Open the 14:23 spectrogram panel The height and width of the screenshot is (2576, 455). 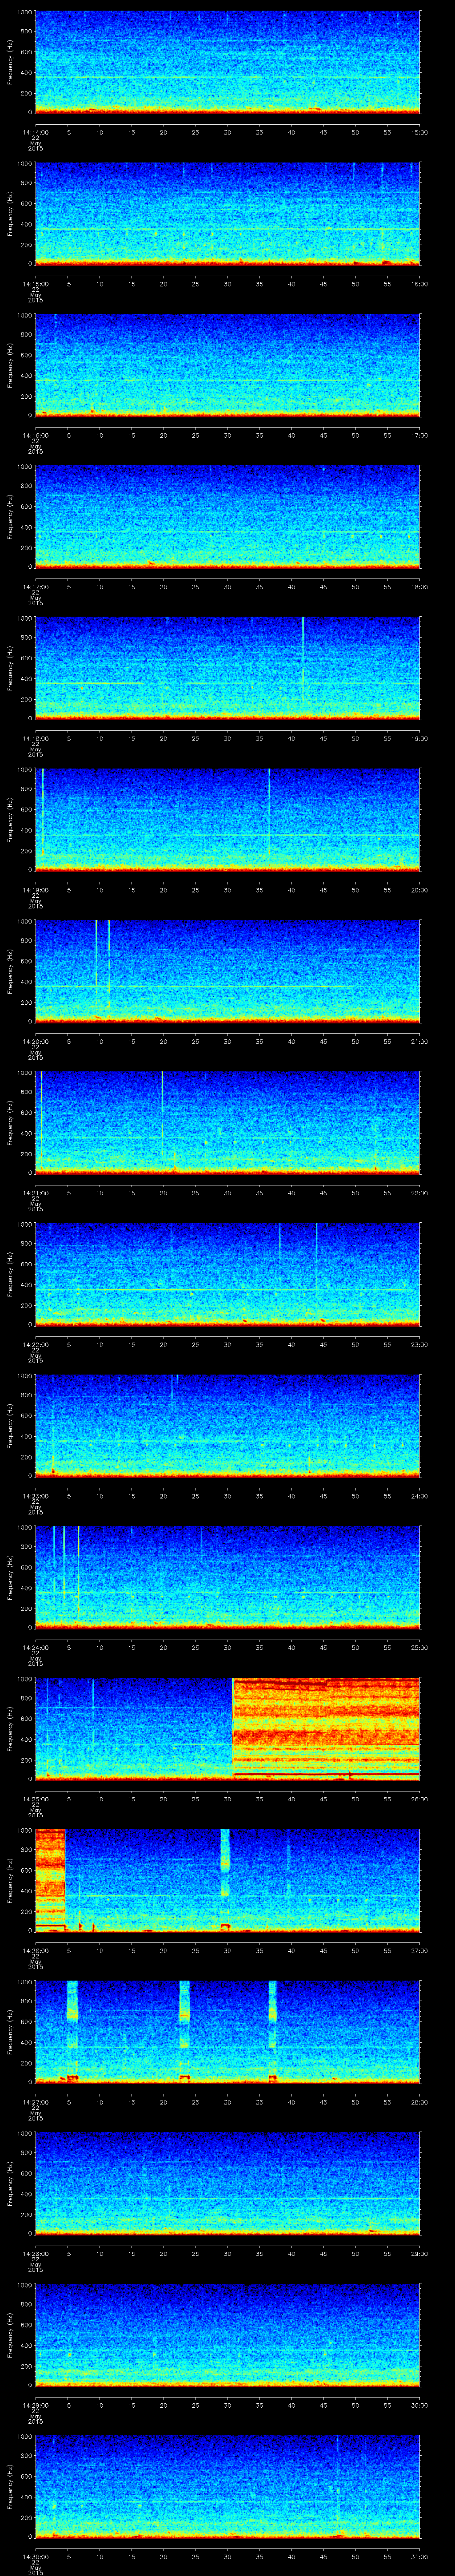point(227,1425)
